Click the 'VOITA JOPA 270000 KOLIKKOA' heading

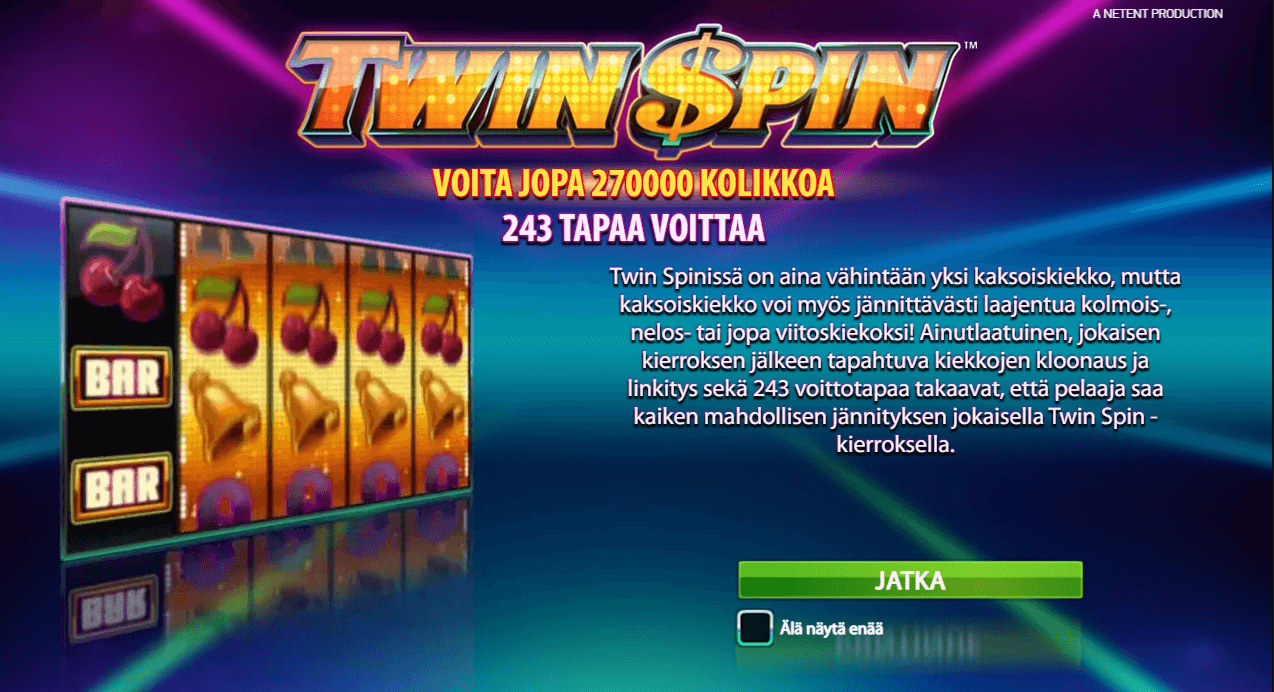633,184
